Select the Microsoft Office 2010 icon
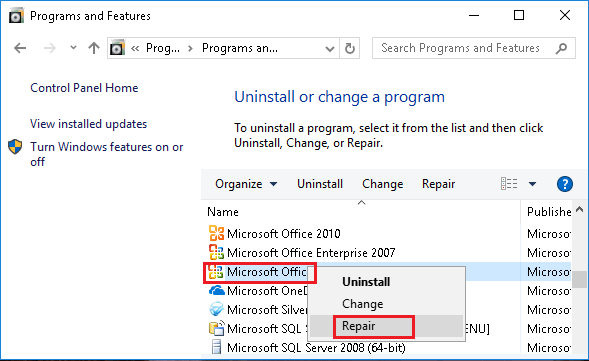Image resolution: width=589 pixels, height=361 pixels. coord(216,233)
